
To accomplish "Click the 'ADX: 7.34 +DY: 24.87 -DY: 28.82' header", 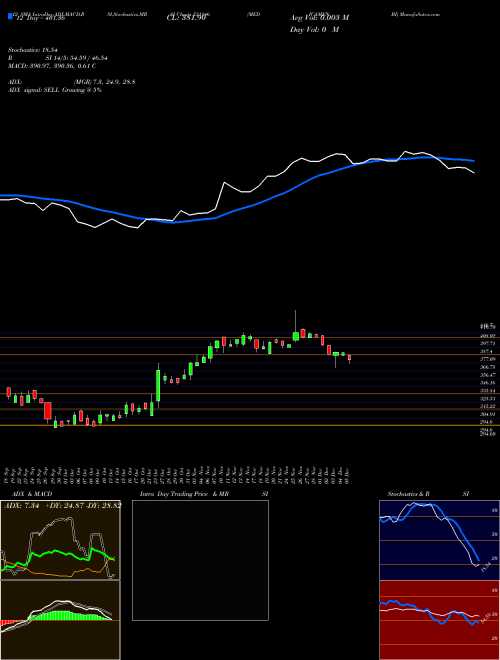I will pos(63,505).
